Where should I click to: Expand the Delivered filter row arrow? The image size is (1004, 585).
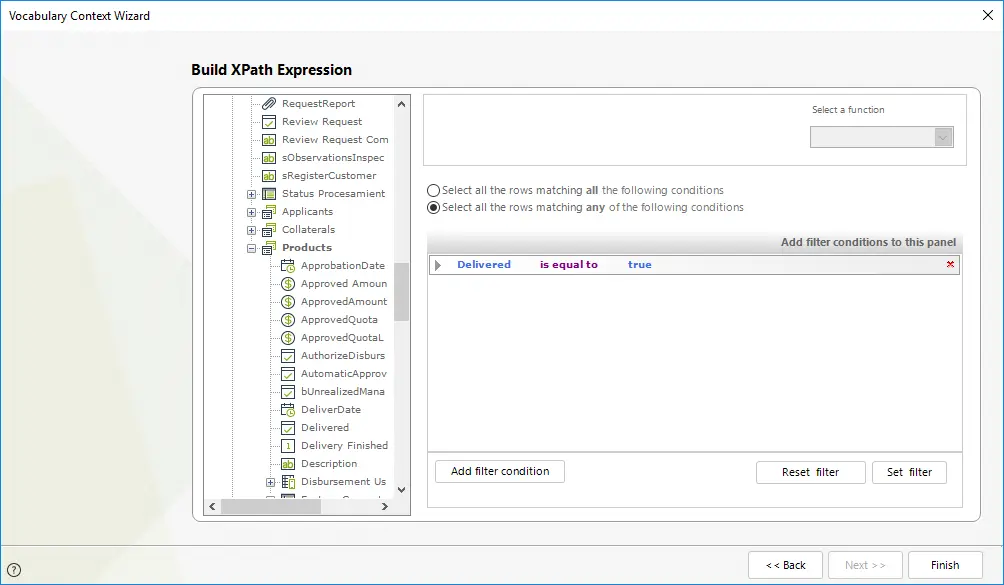tap(438, 265)
